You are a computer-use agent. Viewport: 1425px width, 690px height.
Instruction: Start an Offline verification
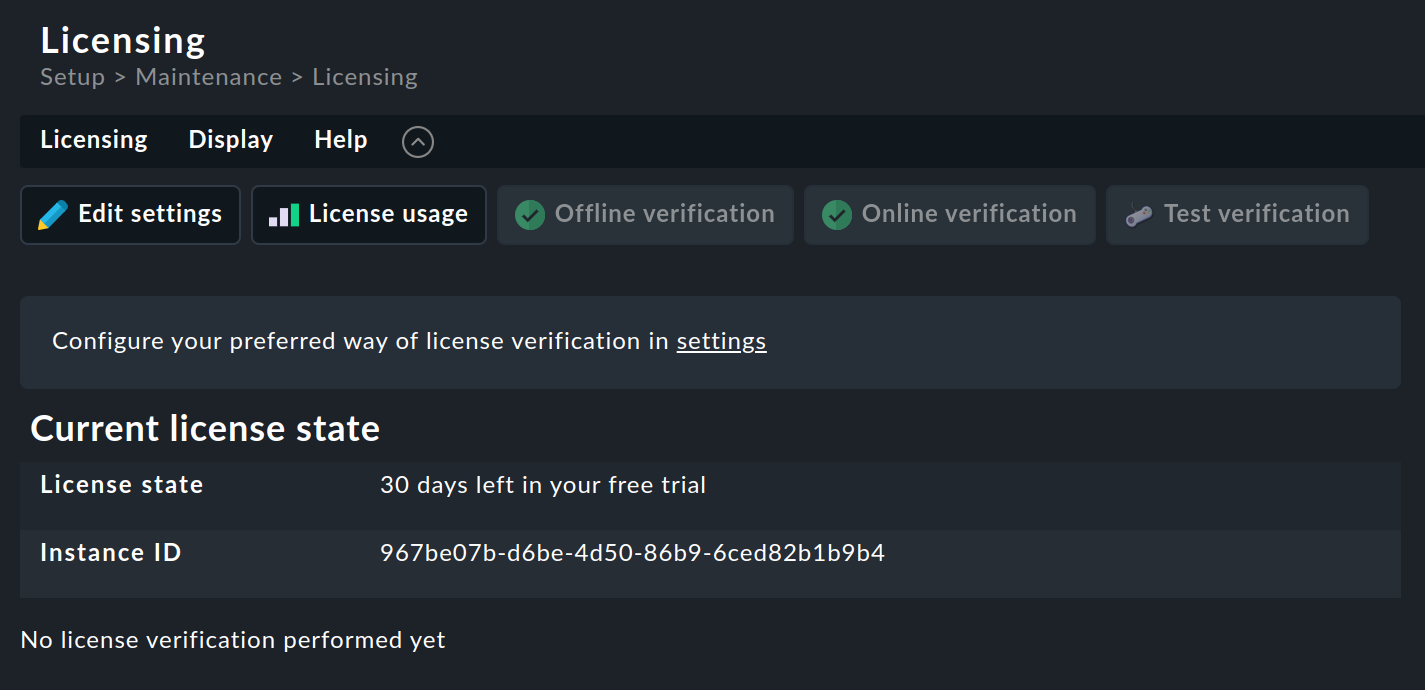(x=645, y=214)
